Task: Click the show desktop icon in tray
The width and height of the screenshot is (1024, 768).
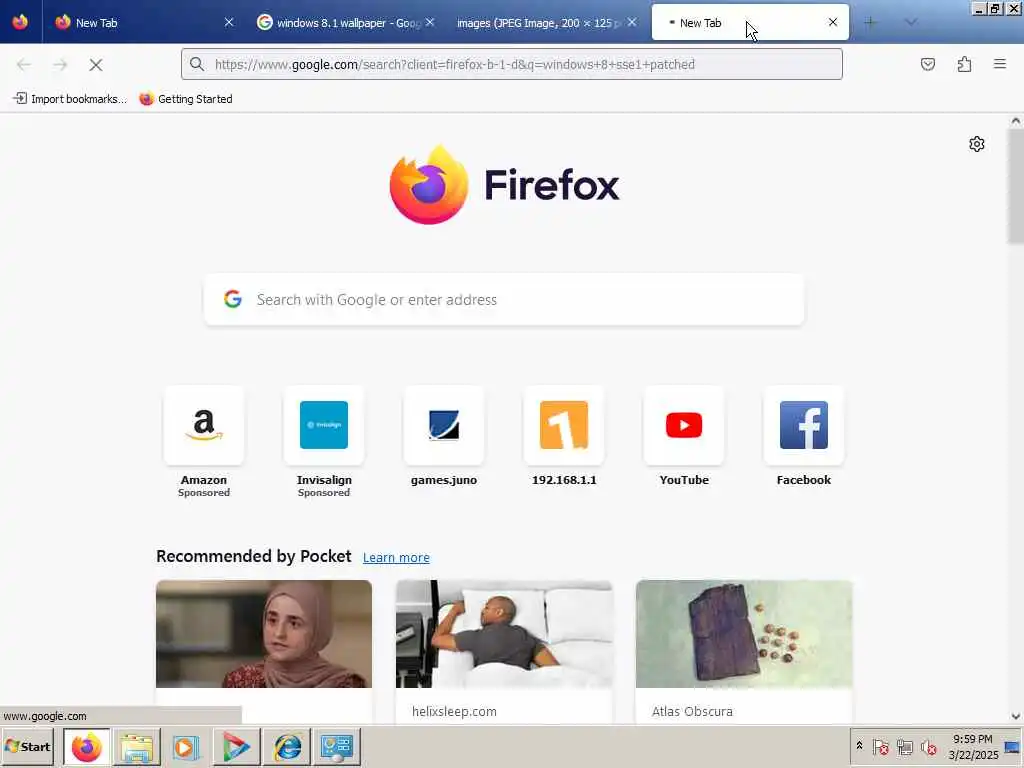Action: tap(1013, 747)
